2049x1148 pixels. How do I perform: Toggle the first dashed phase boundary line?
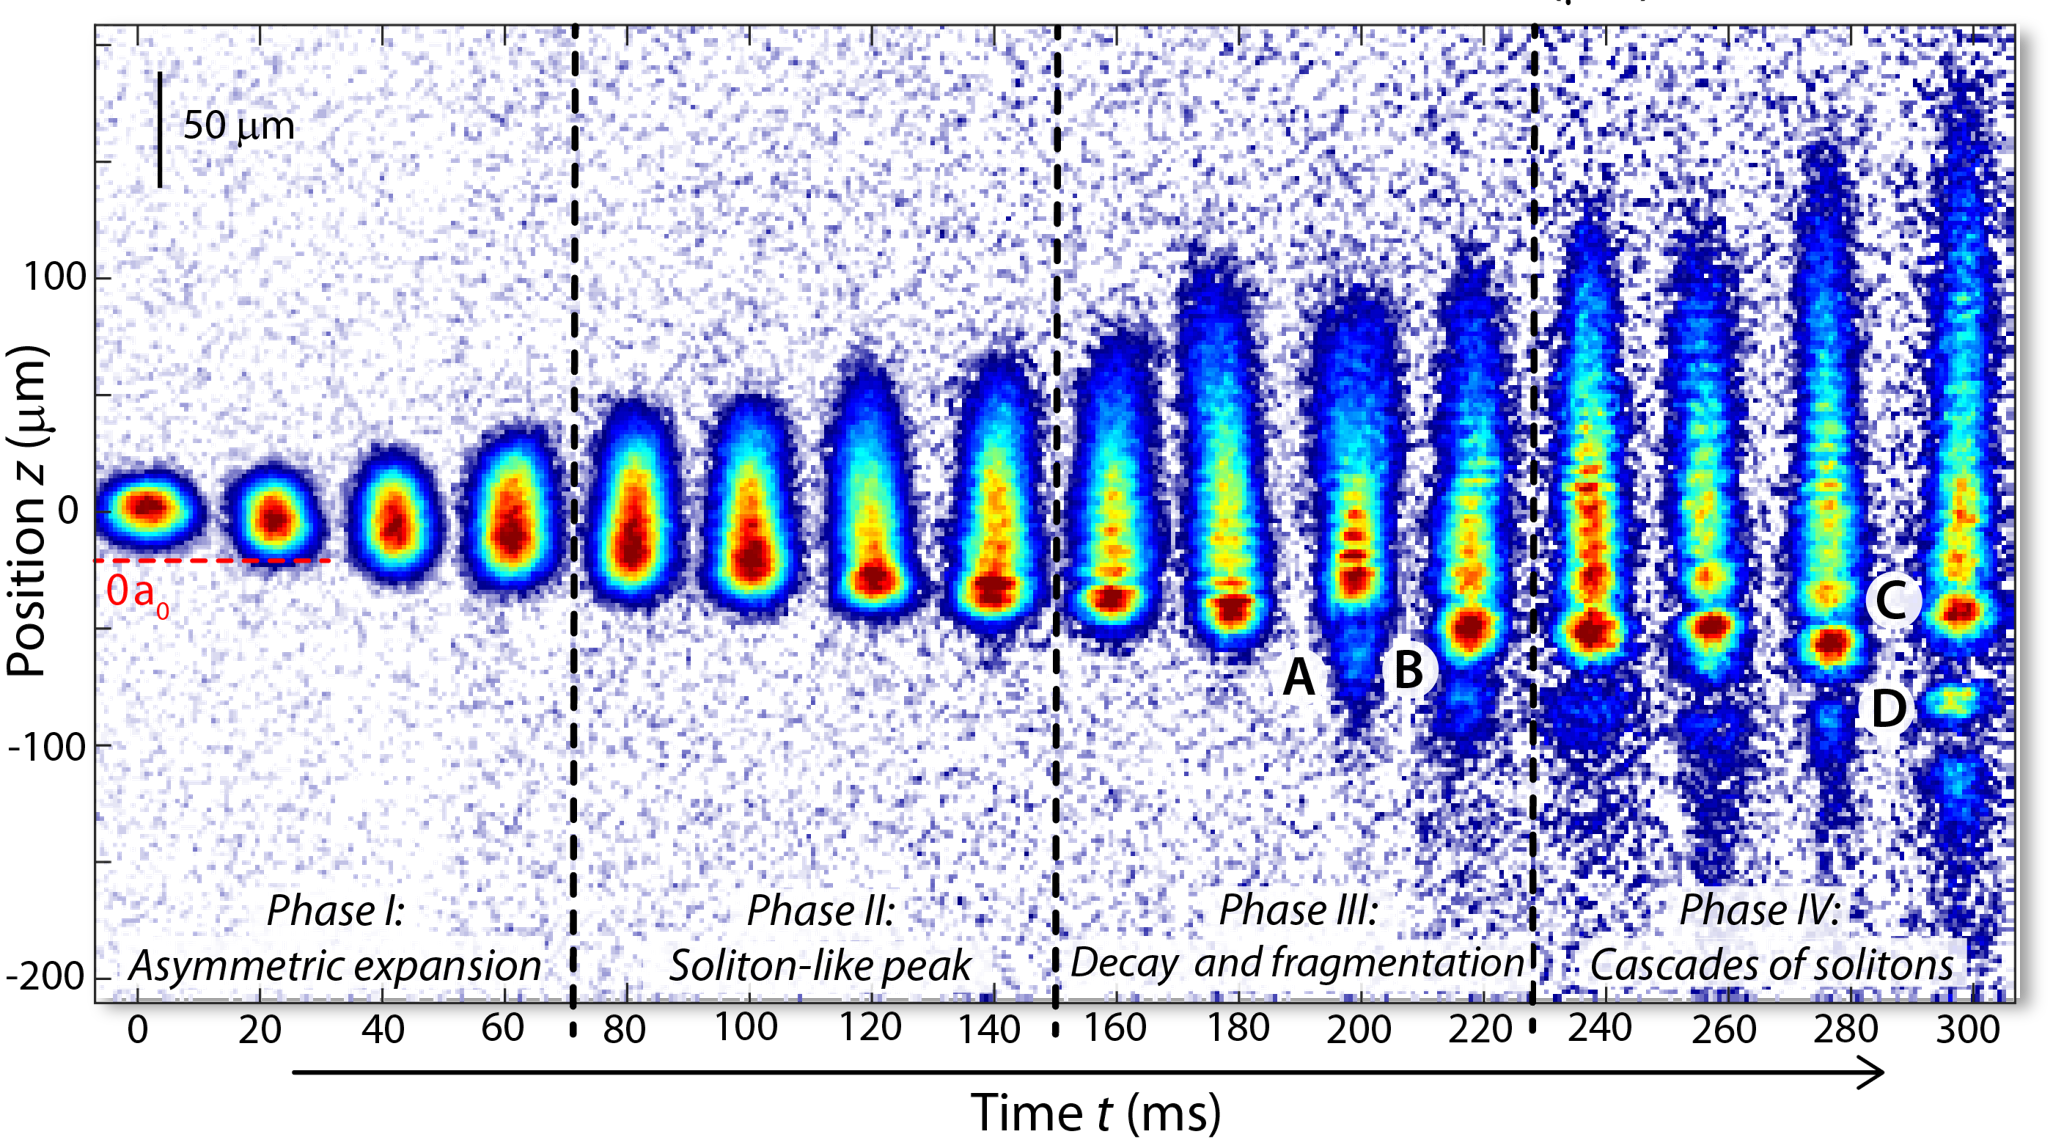pyautogui.click(x=577, y=500)
